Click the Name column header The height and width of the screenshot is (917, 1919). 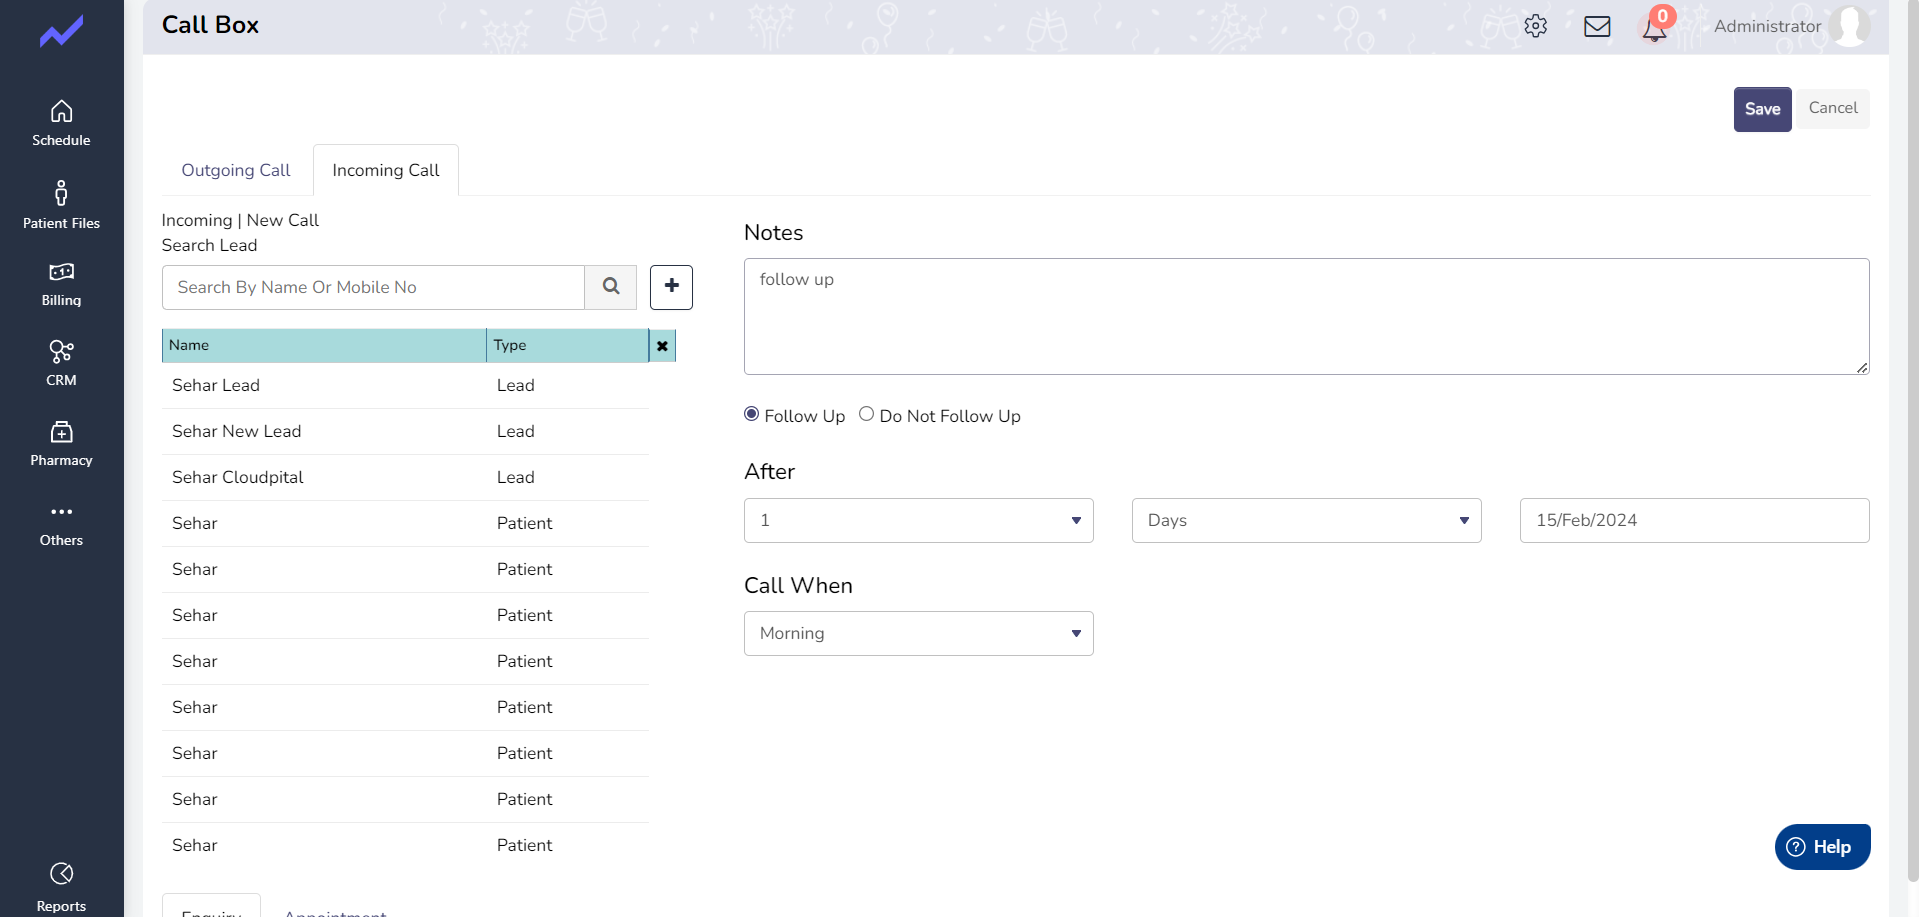point(324,345)
